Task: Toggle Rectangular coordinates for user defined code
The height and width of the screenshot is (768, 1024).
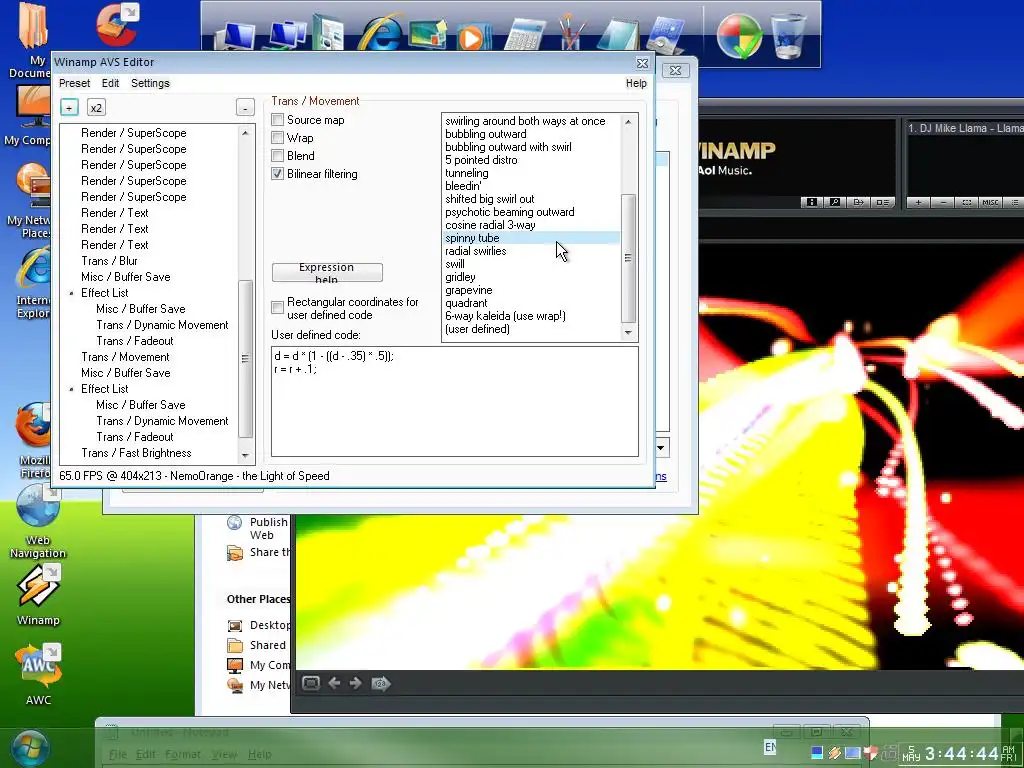Action: (278, 308)
